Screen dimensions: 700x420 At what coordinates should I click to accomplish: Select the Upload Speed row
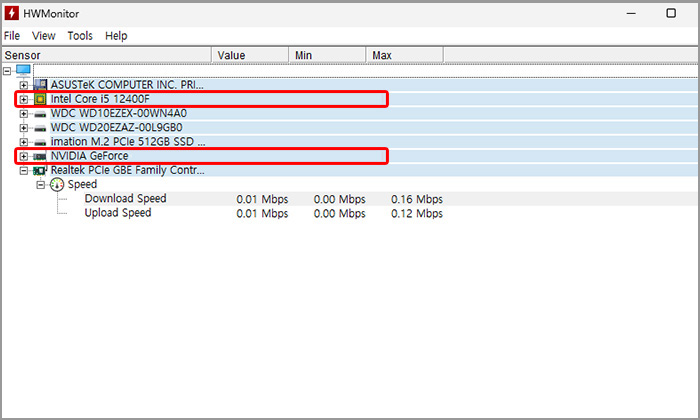[391, 213]
